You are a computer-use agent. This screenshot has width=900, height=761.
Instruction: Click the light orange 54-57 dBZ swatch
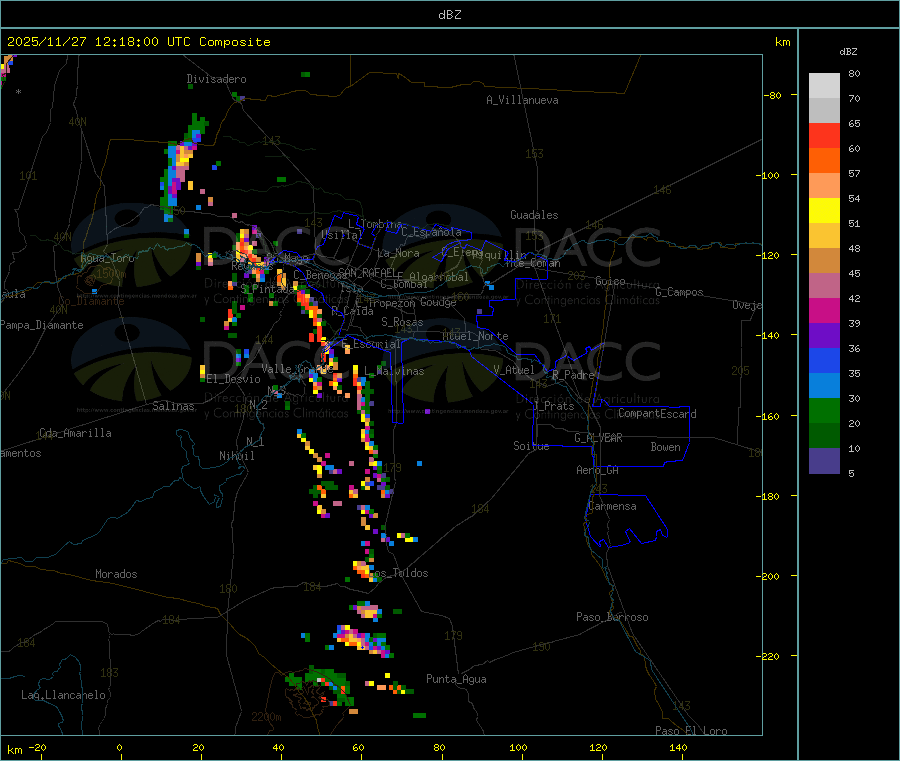tap(824, 185)
